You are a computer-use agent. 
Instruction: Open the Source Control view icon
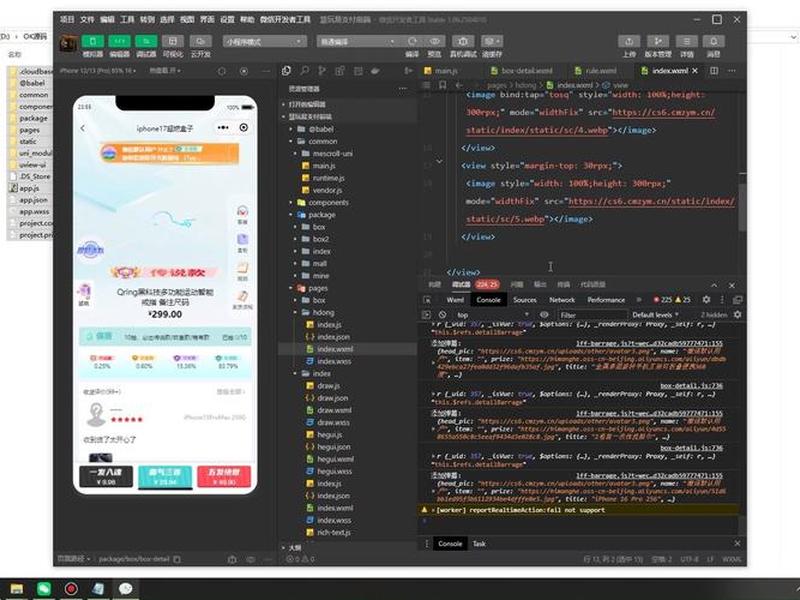point(322,71)
